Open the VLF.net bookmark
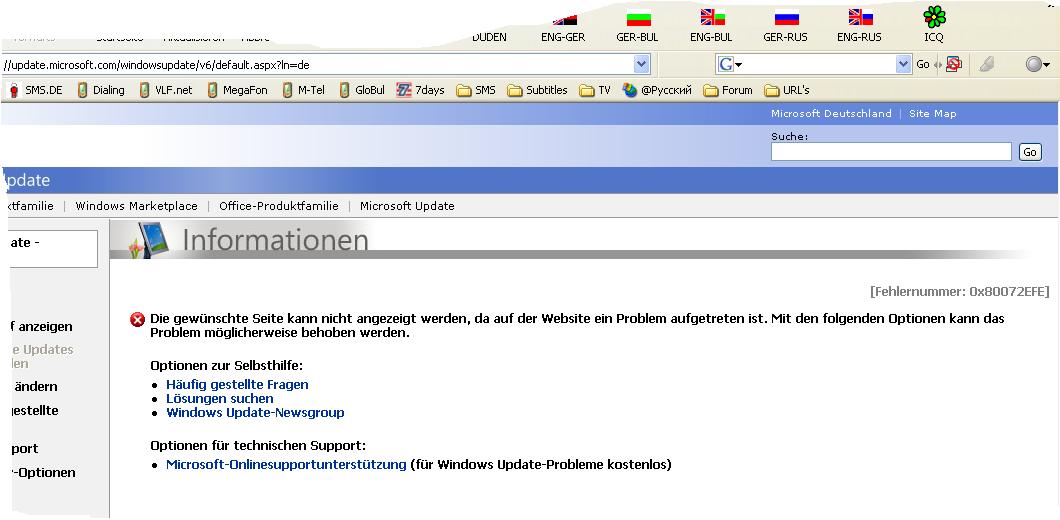The height and width of the screenshot is (520, 1060). click(166, 90)
